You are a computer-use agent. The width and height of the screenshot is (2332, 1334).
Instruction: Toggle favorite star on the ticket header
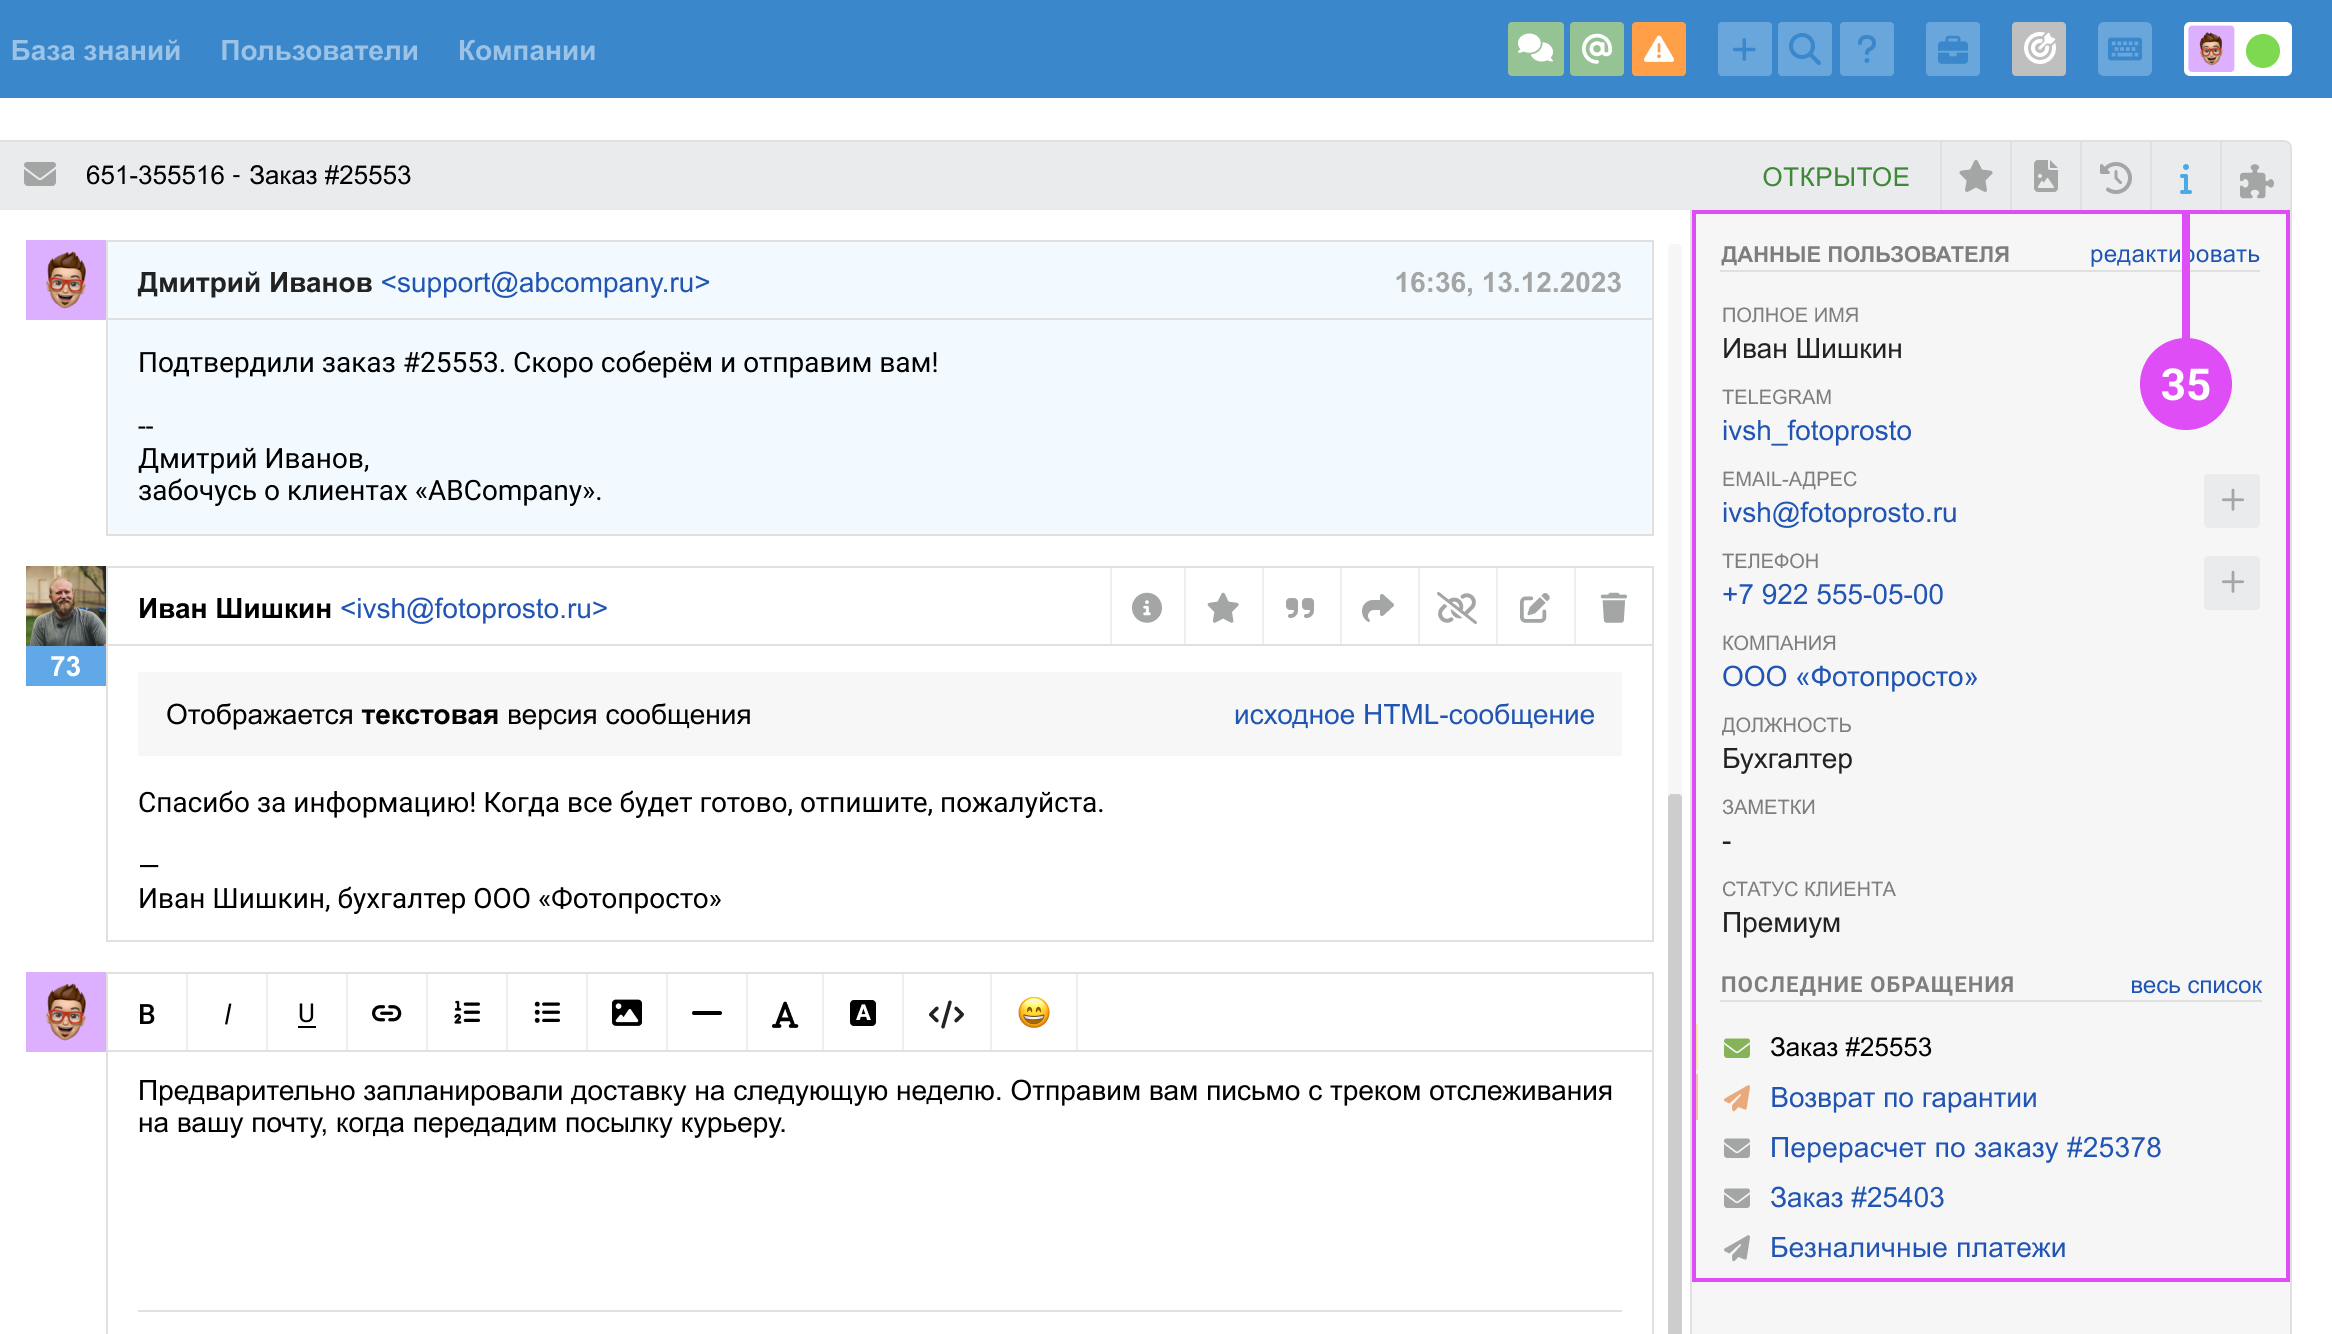[1975, 177]
